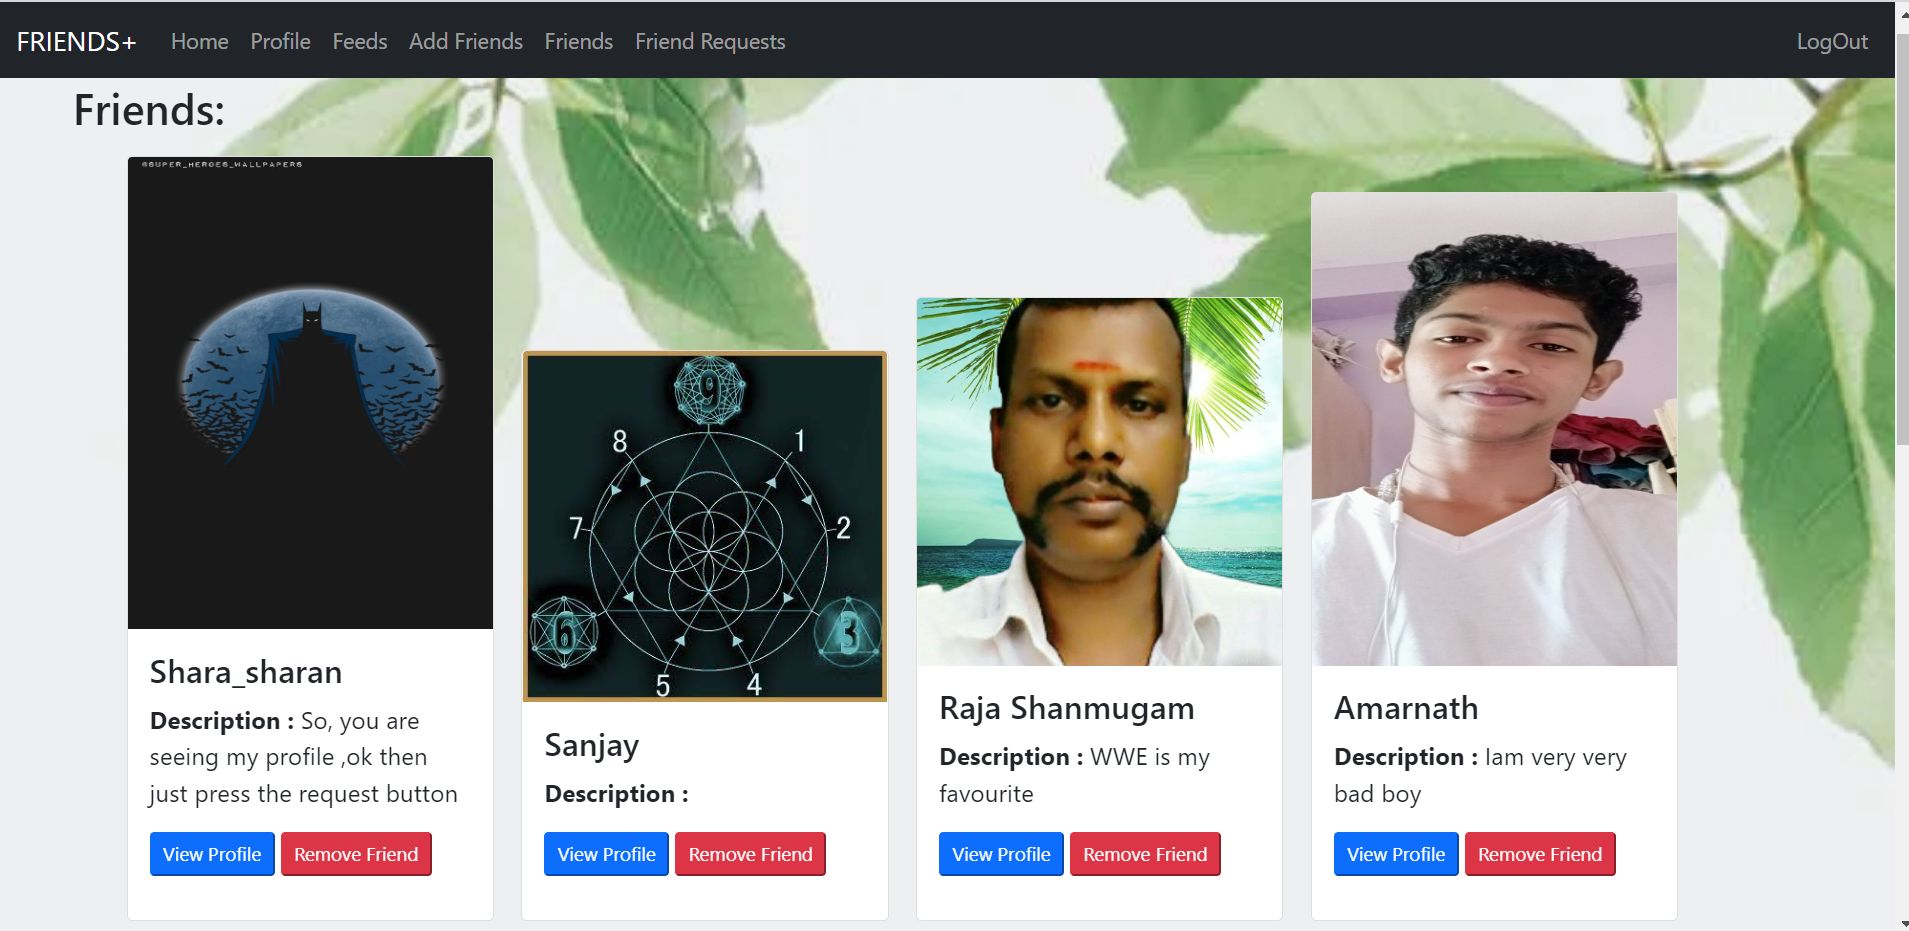
Task: Open the Profile nav item
Action: pyautogui.click(x=280, y=41)
